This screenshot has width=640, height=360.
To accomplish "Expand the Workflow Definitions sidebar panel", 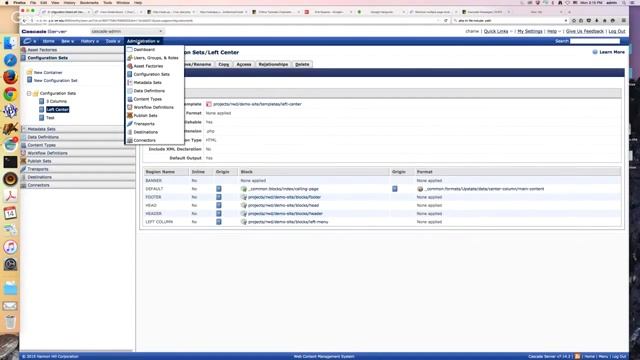I will coord(78,153).
